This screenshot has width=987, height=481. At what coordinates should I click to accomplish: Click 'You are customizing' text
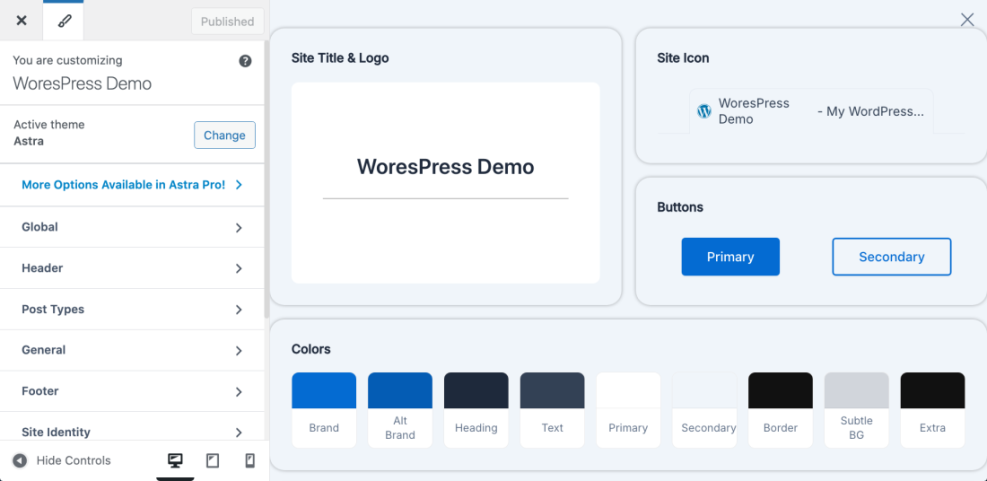[x=67, y=60]
